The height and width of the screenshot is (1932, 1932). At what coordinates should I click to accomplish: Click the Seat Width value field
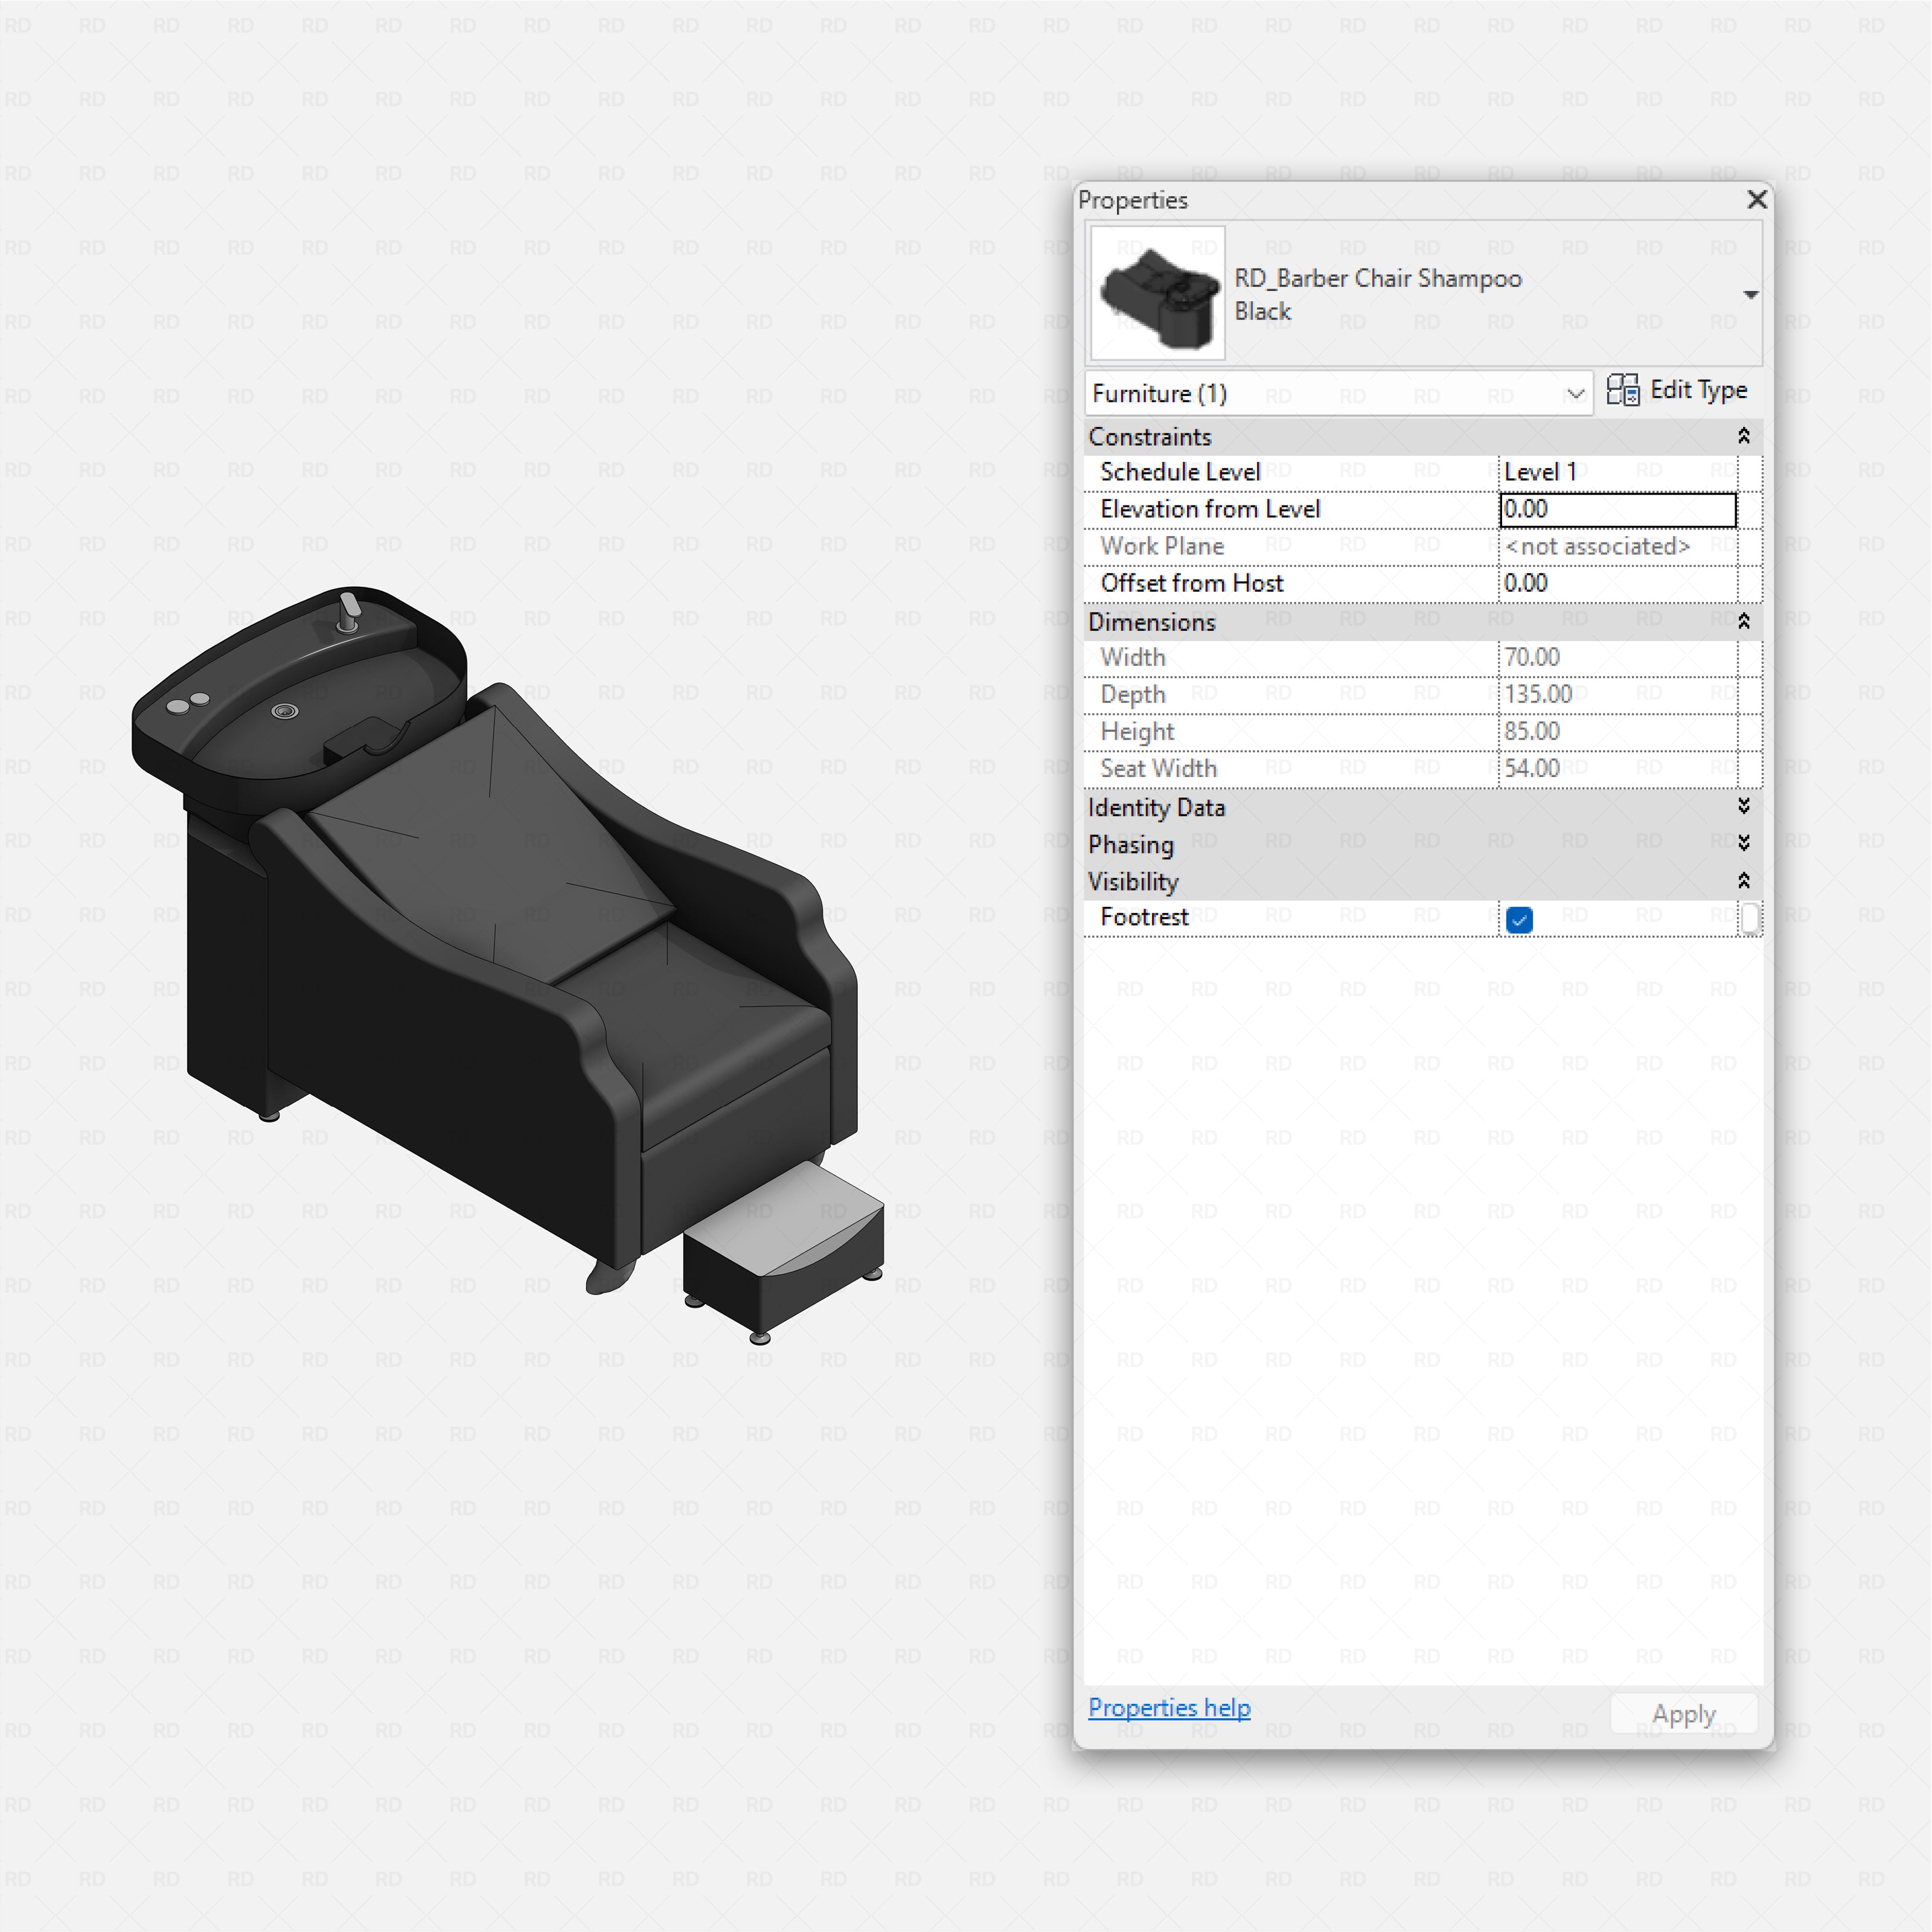point(1616,768)
